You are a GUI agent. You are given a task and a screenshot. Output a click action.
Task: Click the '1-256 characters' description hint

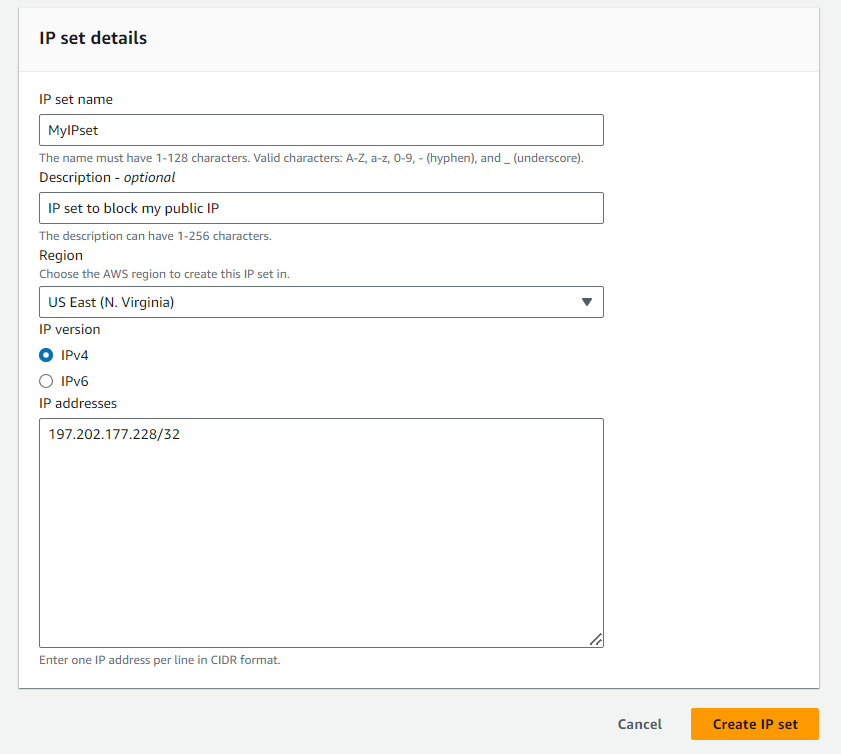coord(156,236)
